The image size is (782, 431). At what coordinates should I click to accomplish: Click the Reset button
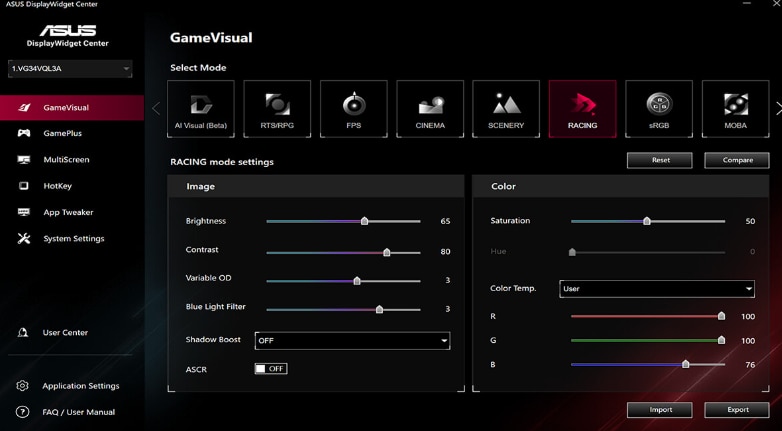click(x=660, y=160)
